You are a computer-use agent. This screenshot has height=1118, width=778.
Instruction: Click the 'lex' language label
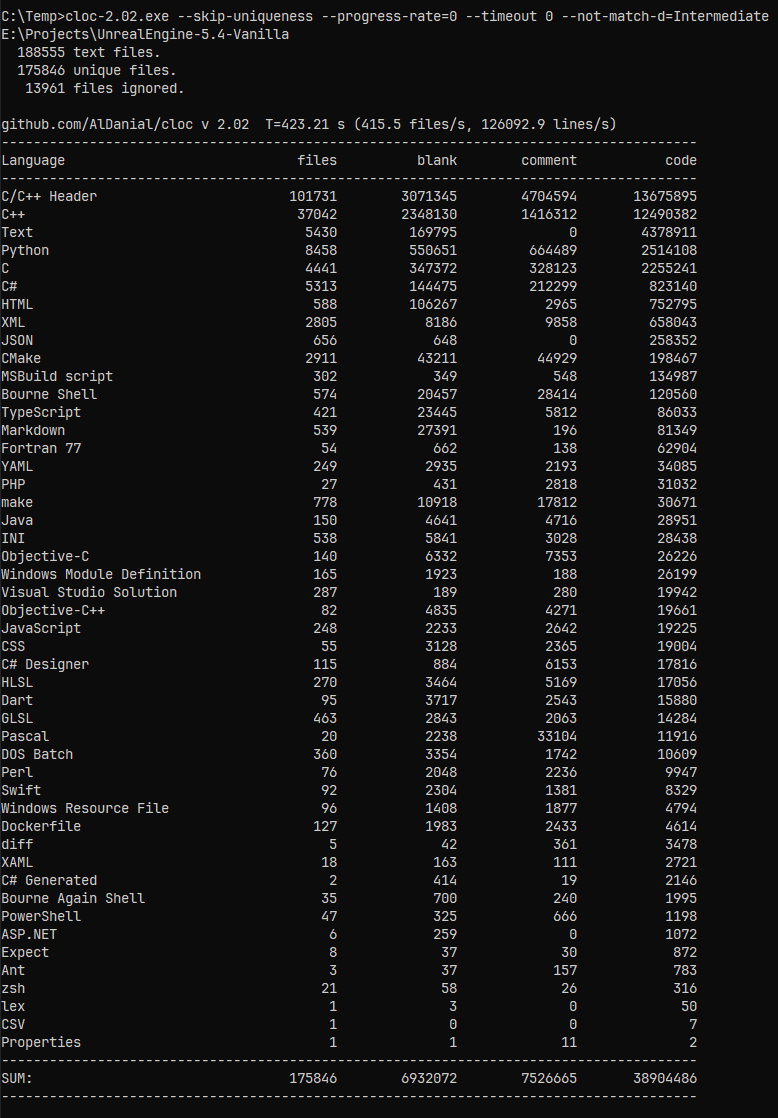click(13, 1006)
